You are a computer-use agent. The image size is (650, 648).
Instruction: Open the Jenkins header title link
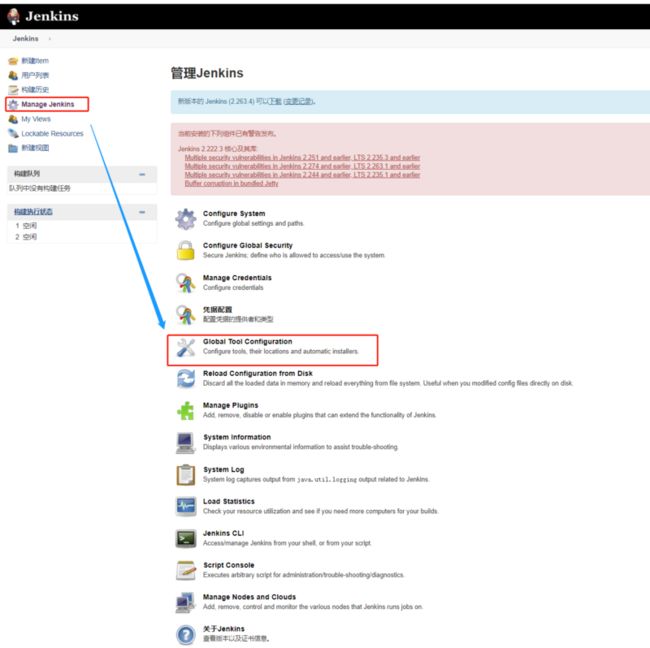[x=52, y=16]
